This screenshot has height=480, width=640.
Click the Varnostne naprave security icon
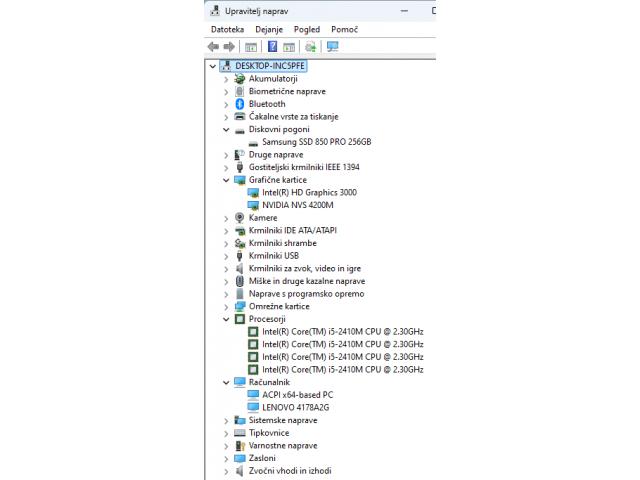240,446
